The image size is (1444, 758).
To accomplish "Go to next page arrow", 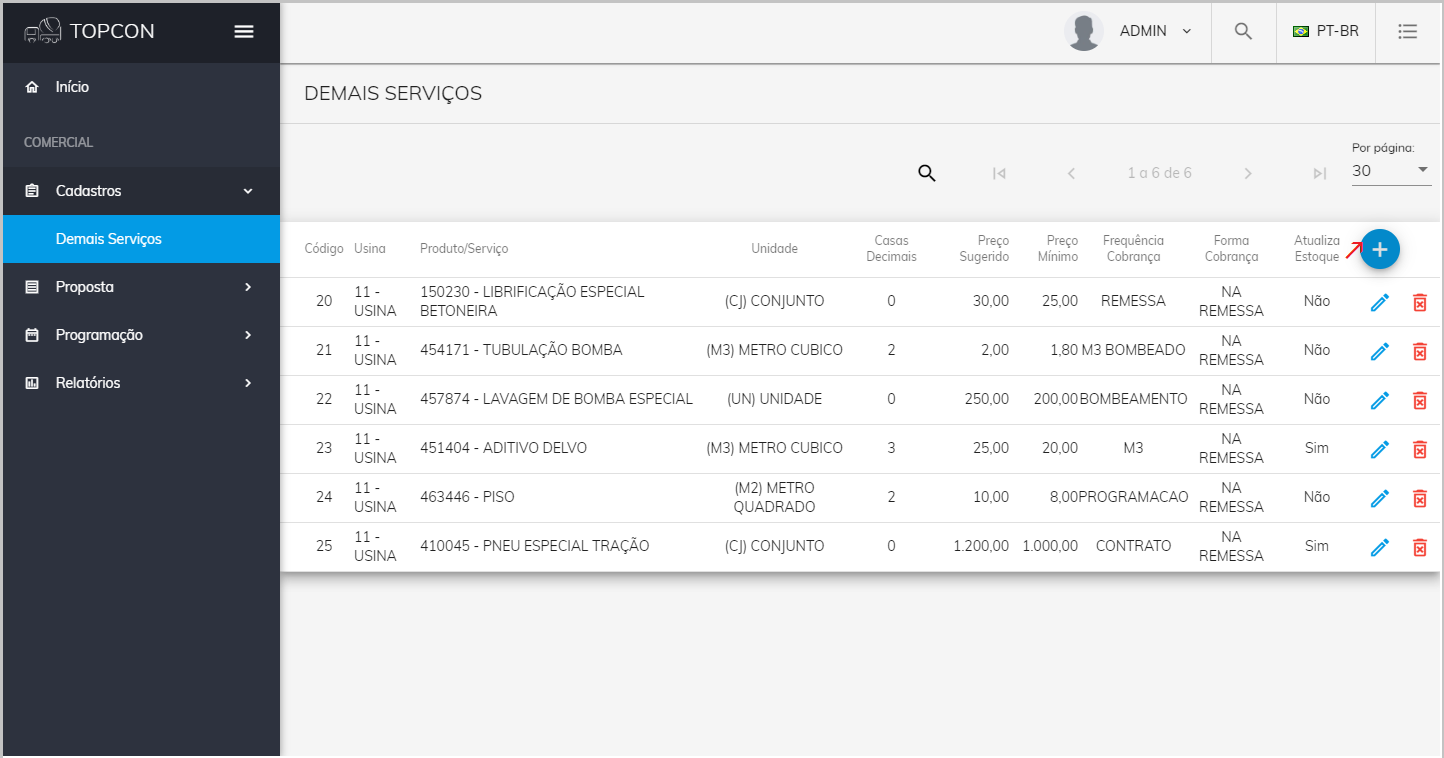I will click(1248, 173).
